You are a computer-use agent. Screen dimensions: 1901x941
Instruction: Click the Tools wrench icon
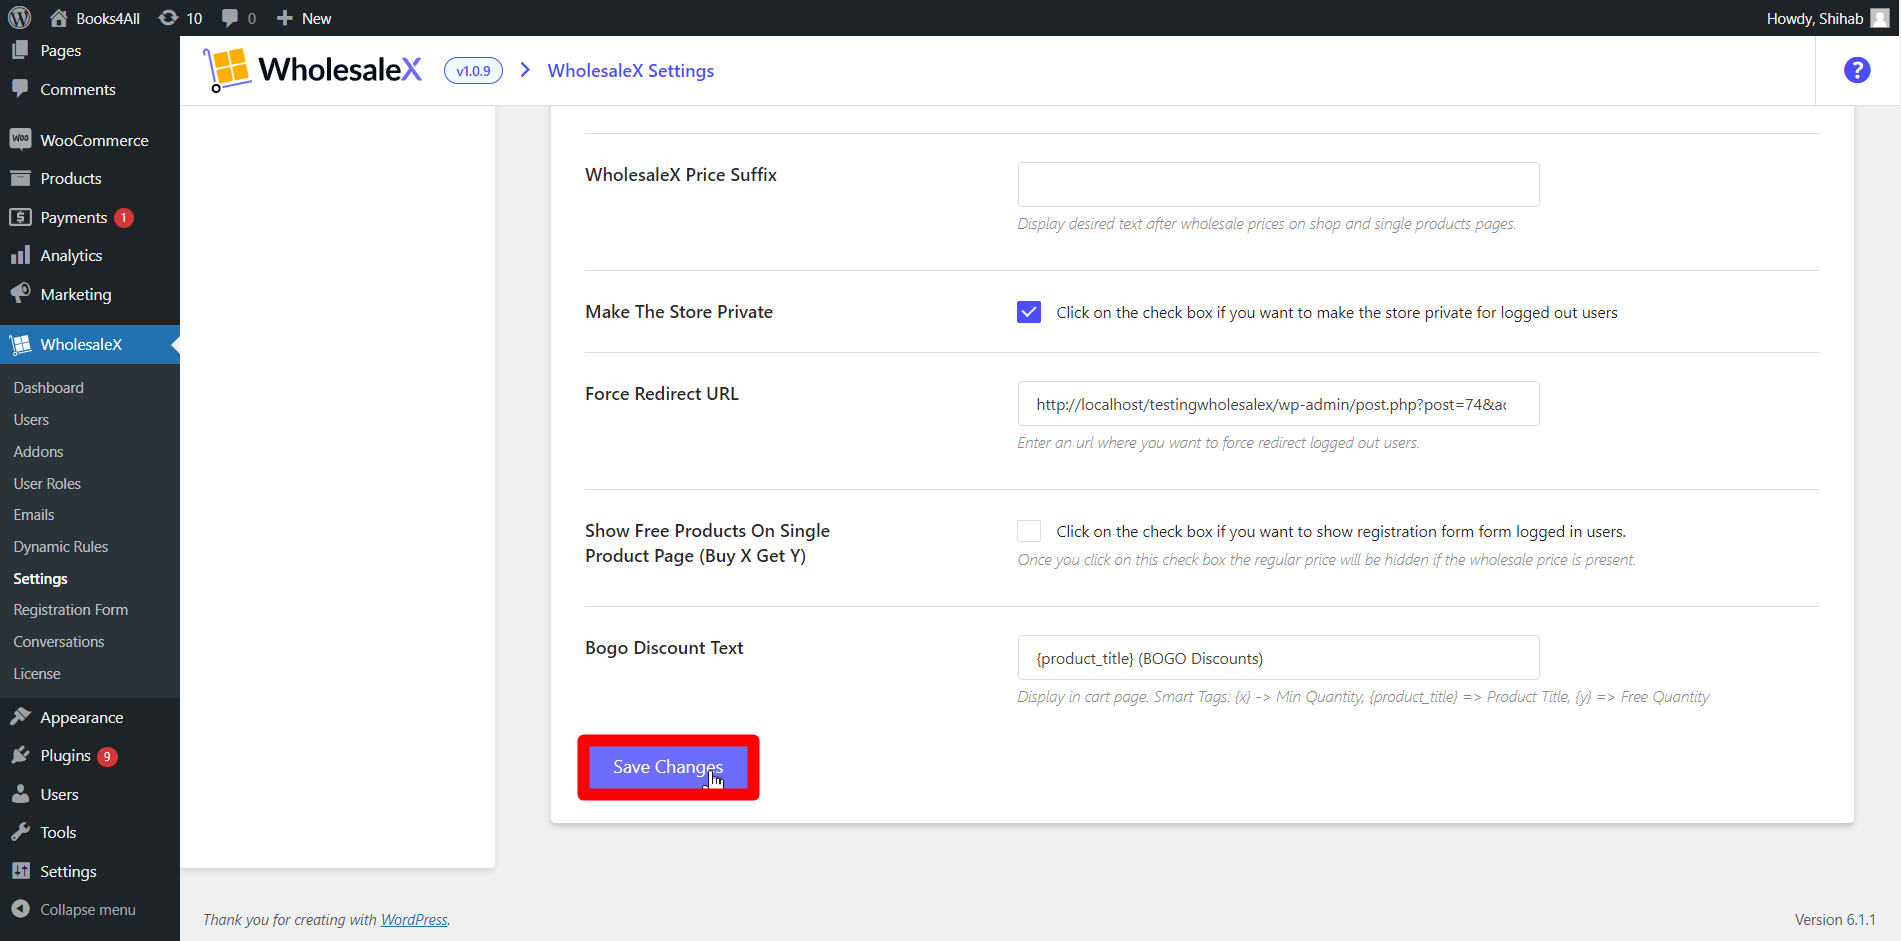20,832
